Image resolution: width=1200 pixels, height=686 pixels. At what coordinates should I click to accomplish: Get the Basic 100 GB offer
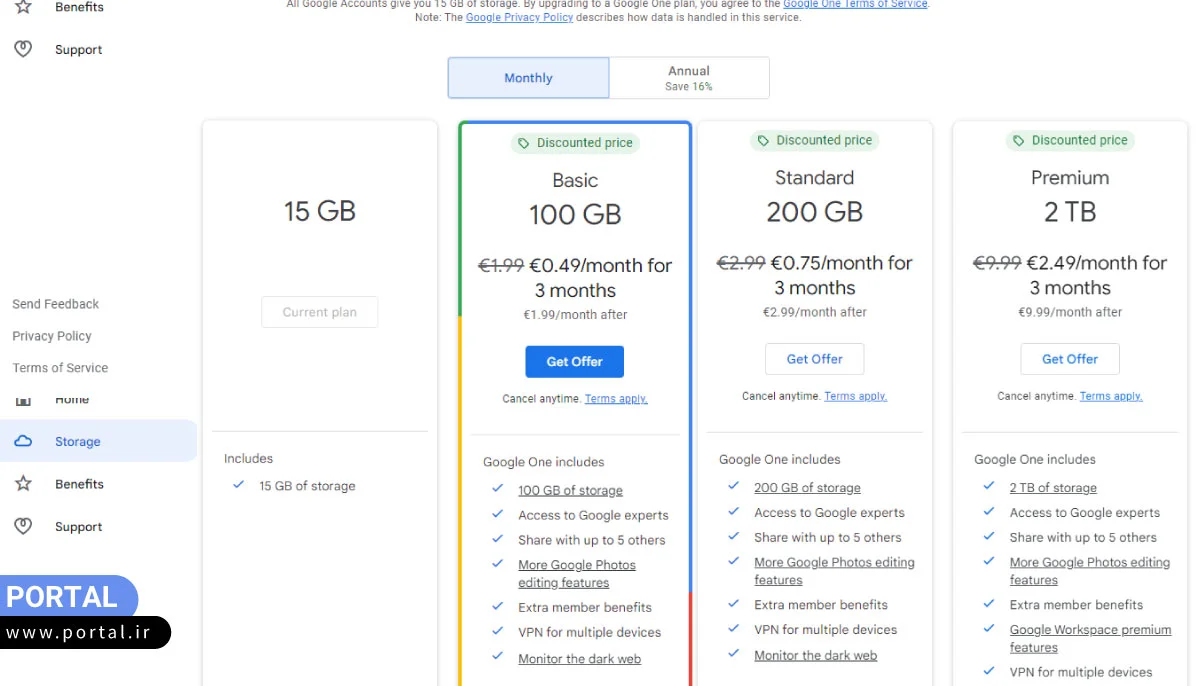[x=574, y=362]
